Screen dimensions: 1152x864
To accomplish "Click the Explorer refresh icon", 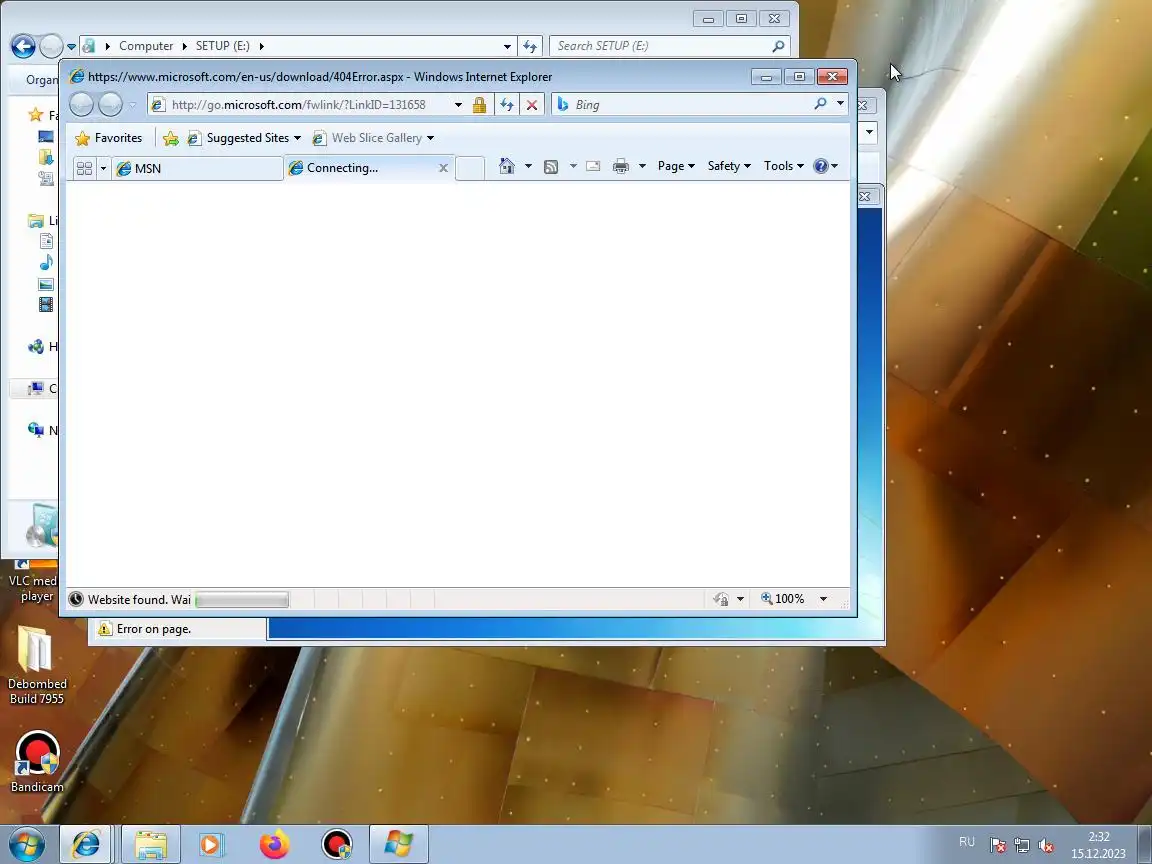I will click(x=530, y=46).
